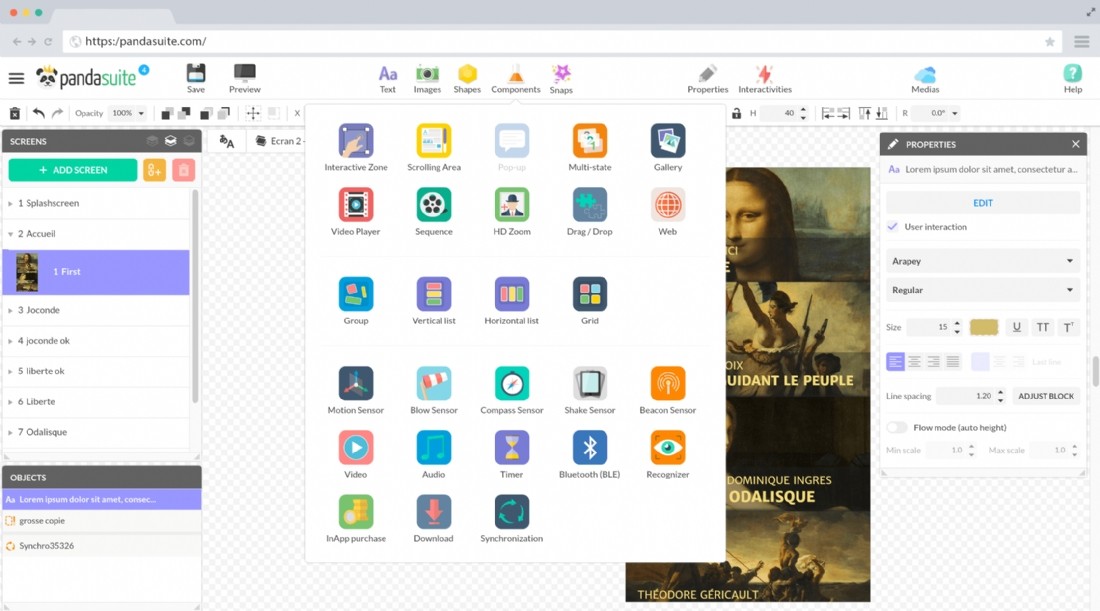This screenshot has width=1100, height=611.
Task: Insert a Grid component
Action: point(589,294)
